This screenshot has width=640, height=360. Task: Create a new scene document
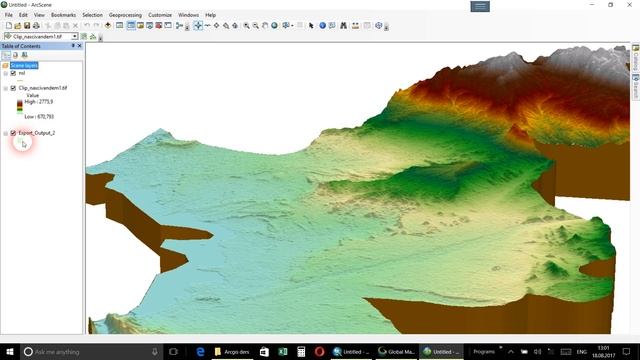click(x=9, y=26)
